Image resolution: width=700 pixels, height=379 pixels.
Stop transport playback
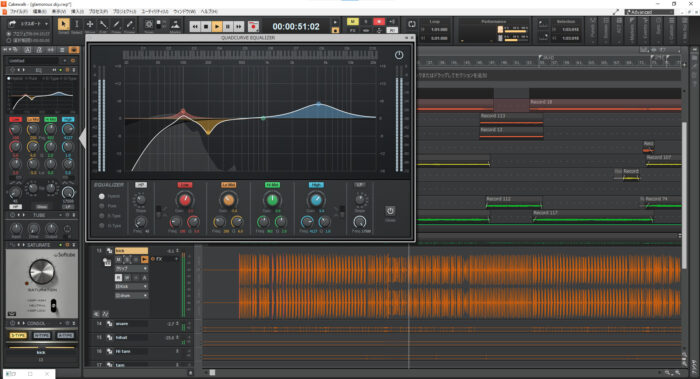[206, 27]
